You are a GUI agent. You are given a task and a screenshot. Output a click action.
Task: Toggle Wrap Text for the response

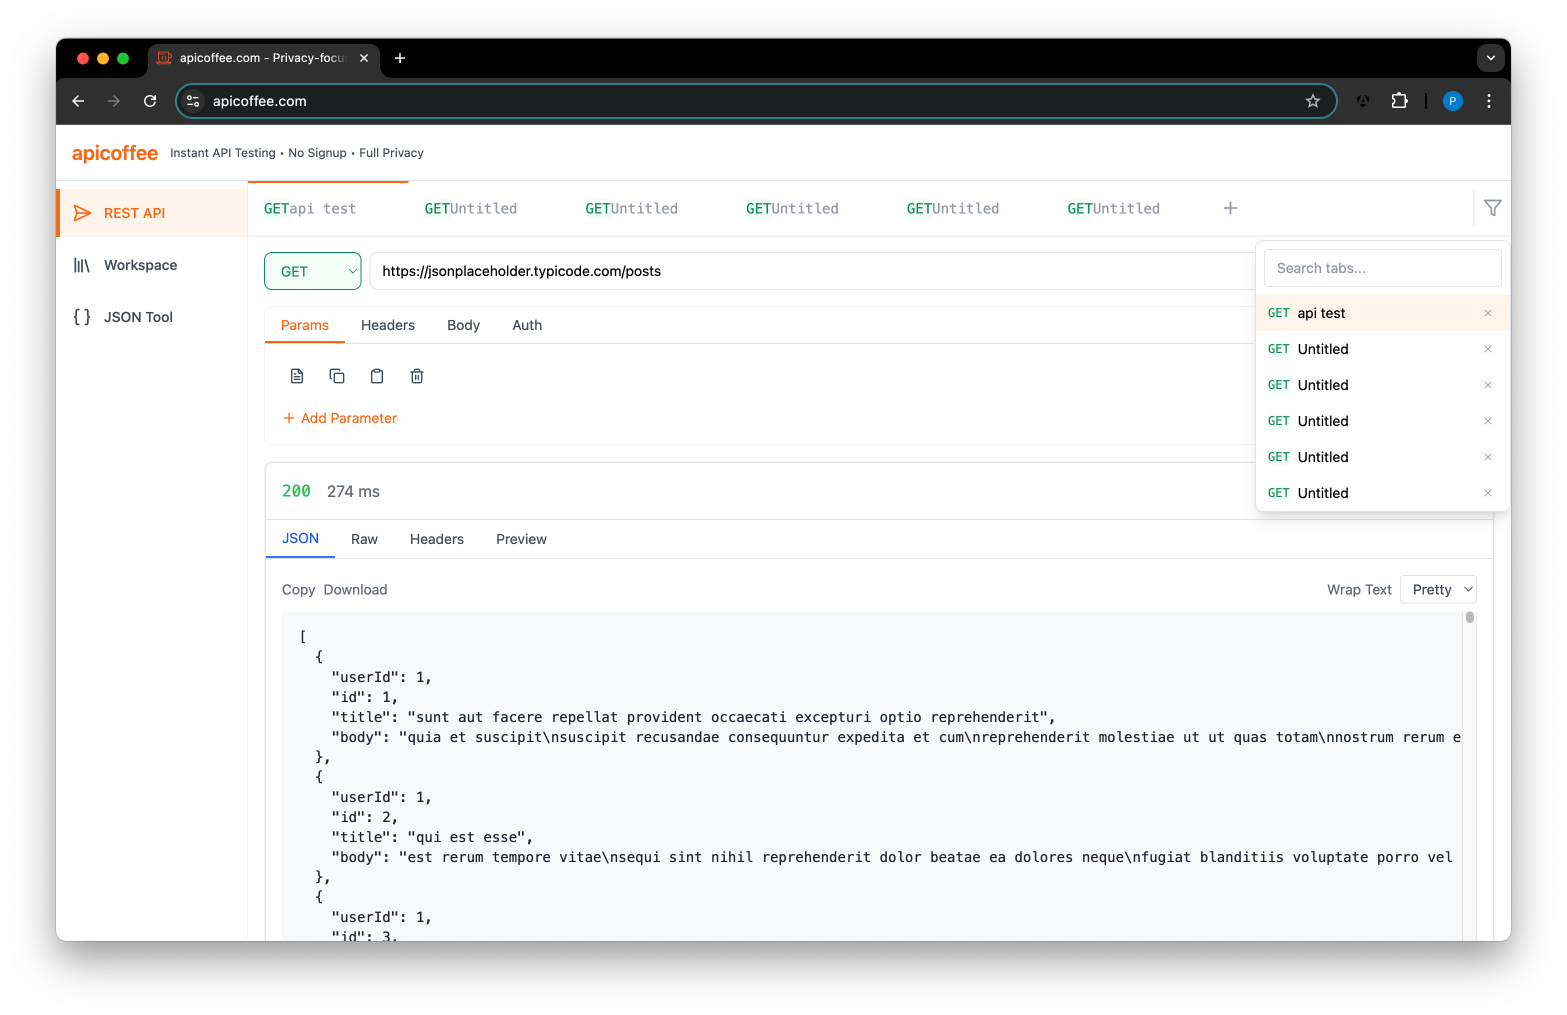point(1359,590)
